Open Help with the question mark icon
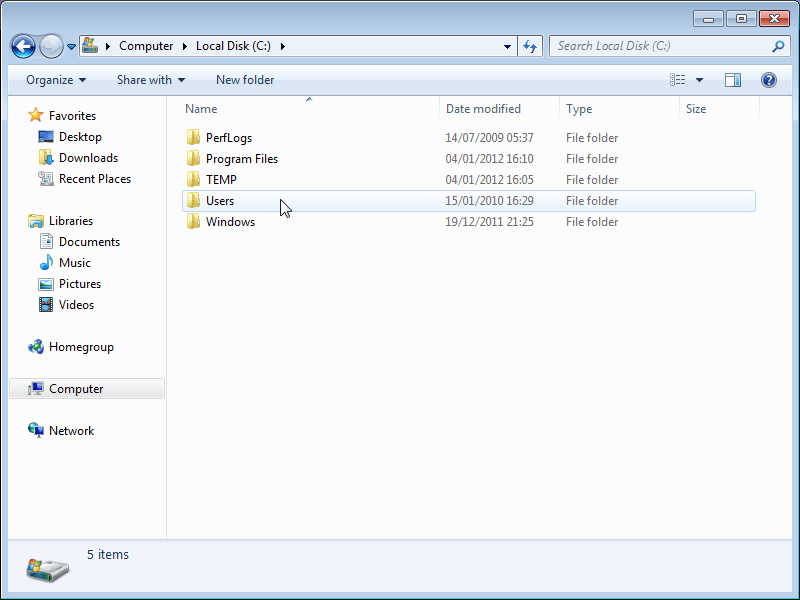The width and height of the screenshot is (800, 600). point(768,80)
